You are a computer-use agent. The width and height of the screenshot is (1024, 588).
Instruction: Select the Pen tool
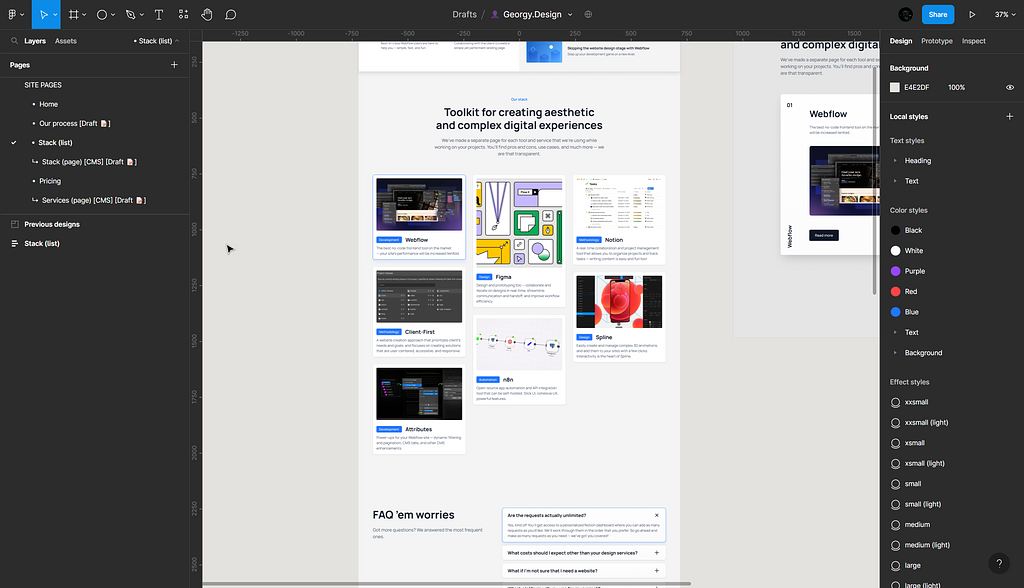(x=130, y=15)
